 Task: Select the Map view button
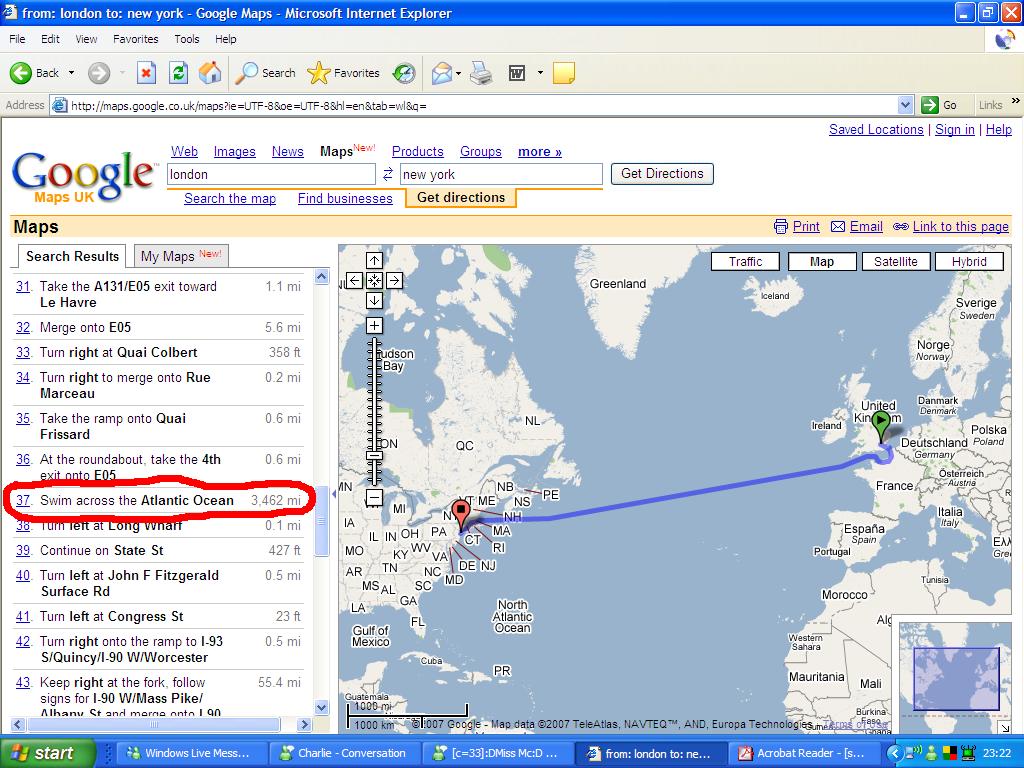(x=822, y=262)
